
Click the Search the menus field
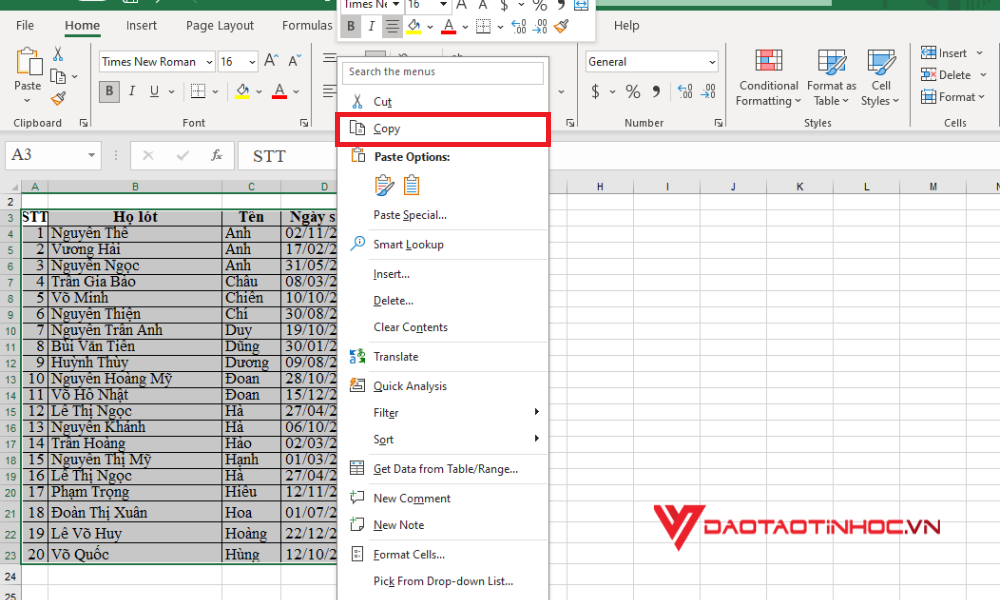point(443,72)
